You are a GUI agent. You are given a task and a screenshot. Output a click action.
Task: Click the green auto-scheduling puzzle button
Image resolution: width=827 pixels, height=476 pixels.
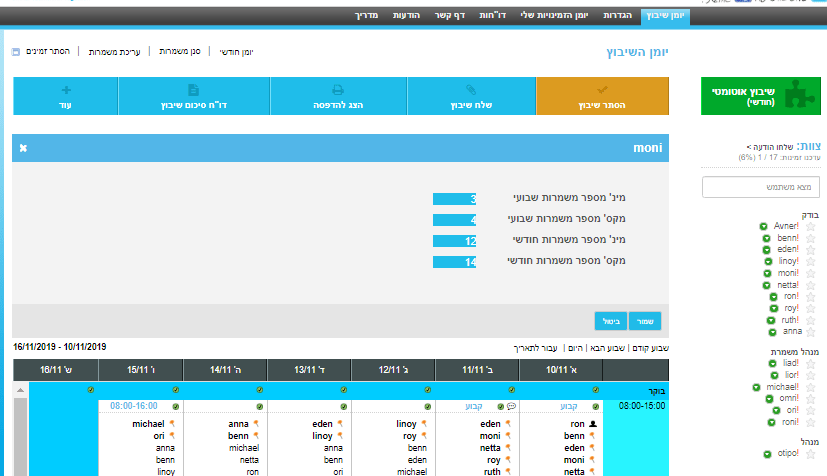tap(760, 96)
